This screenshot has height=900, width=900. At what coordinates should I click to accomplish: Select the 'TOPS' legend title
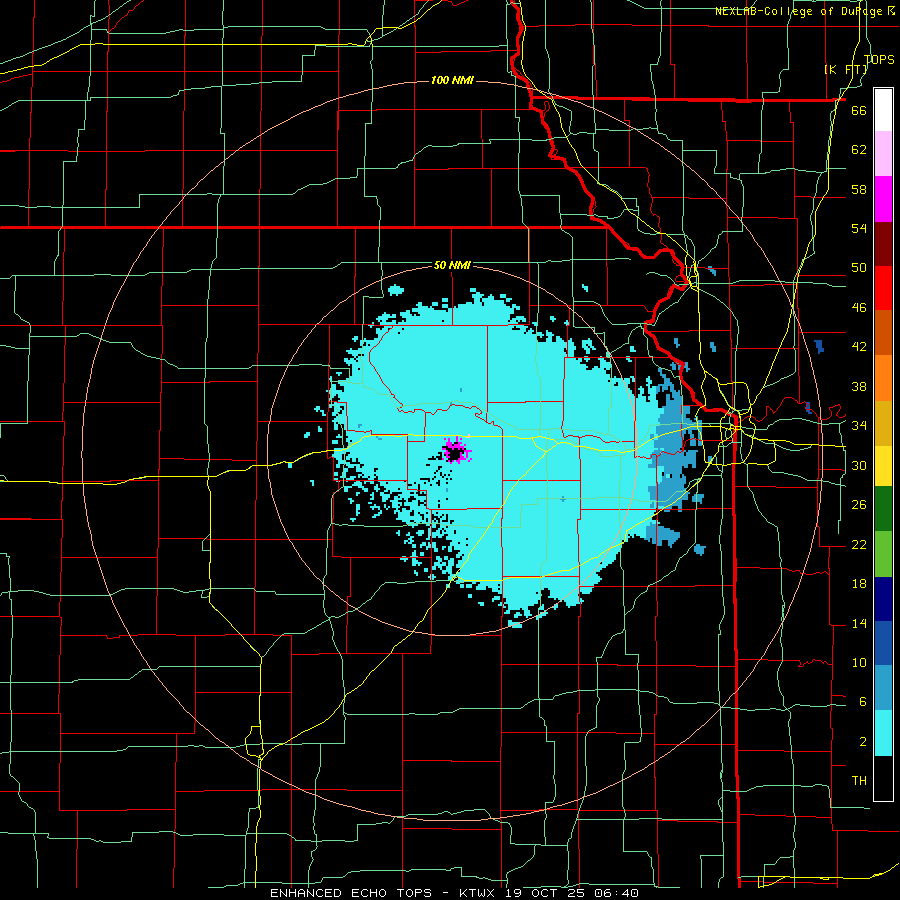click(879, 59)
